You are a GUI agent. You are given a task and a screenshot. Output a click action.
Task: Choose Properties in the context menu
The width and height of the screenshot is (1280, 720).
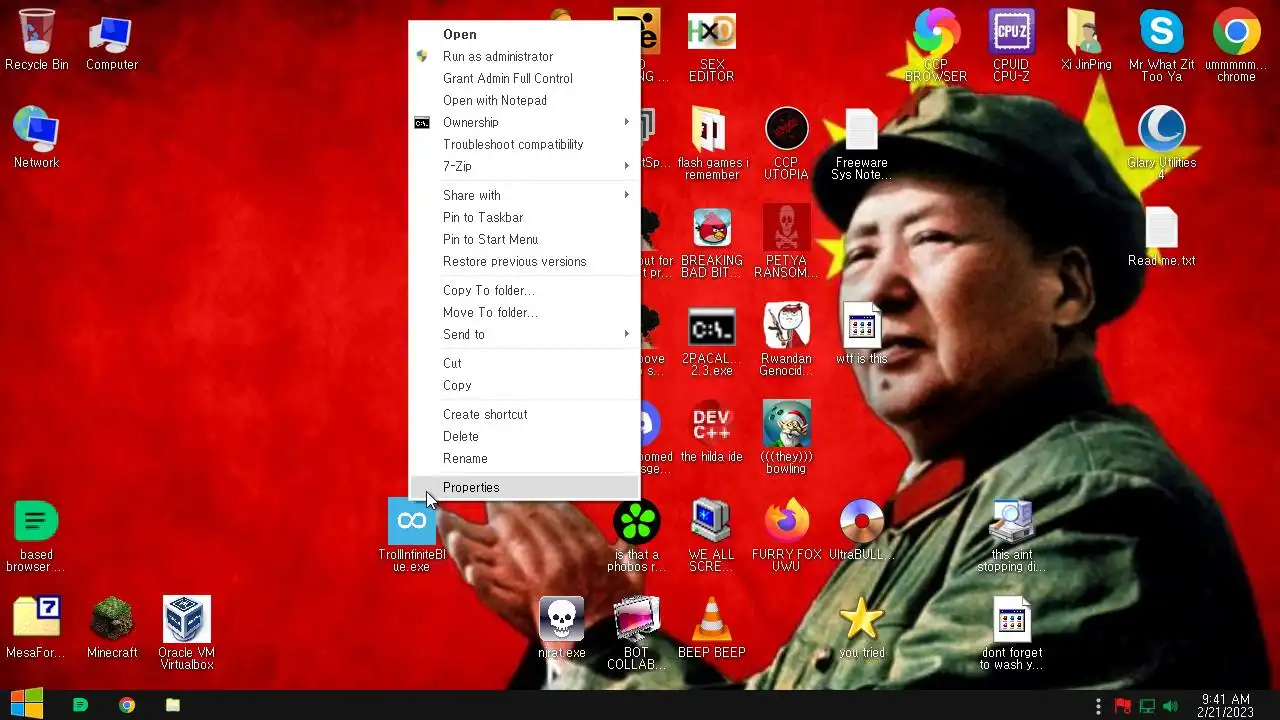524,487
